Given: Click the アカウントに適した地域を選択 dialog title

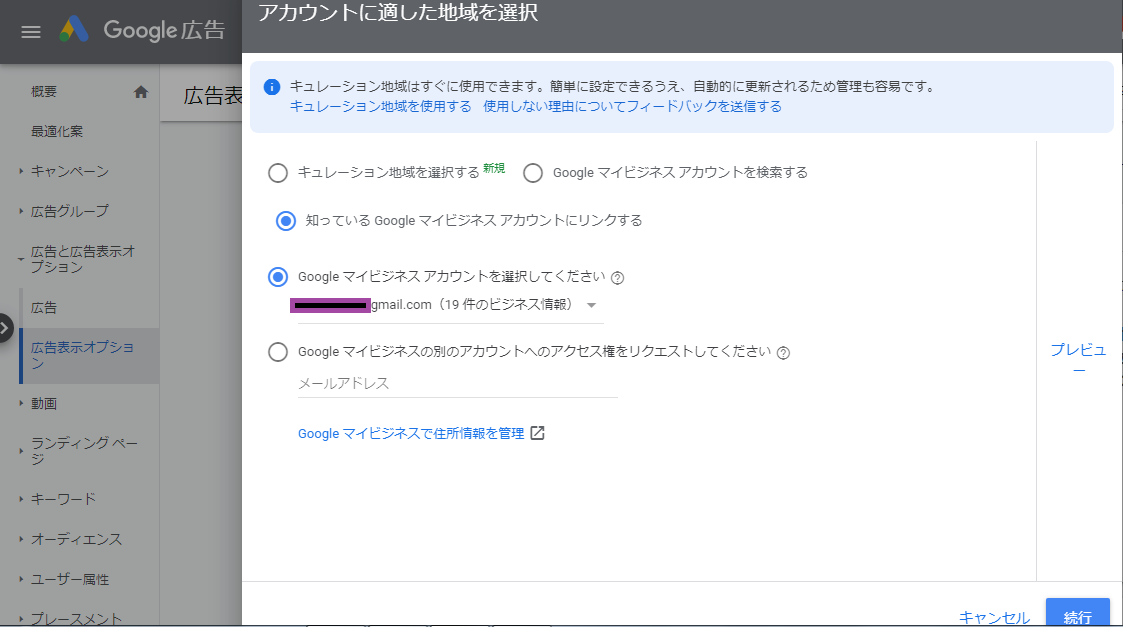Looking at the screenshot, I should point(397,13).
